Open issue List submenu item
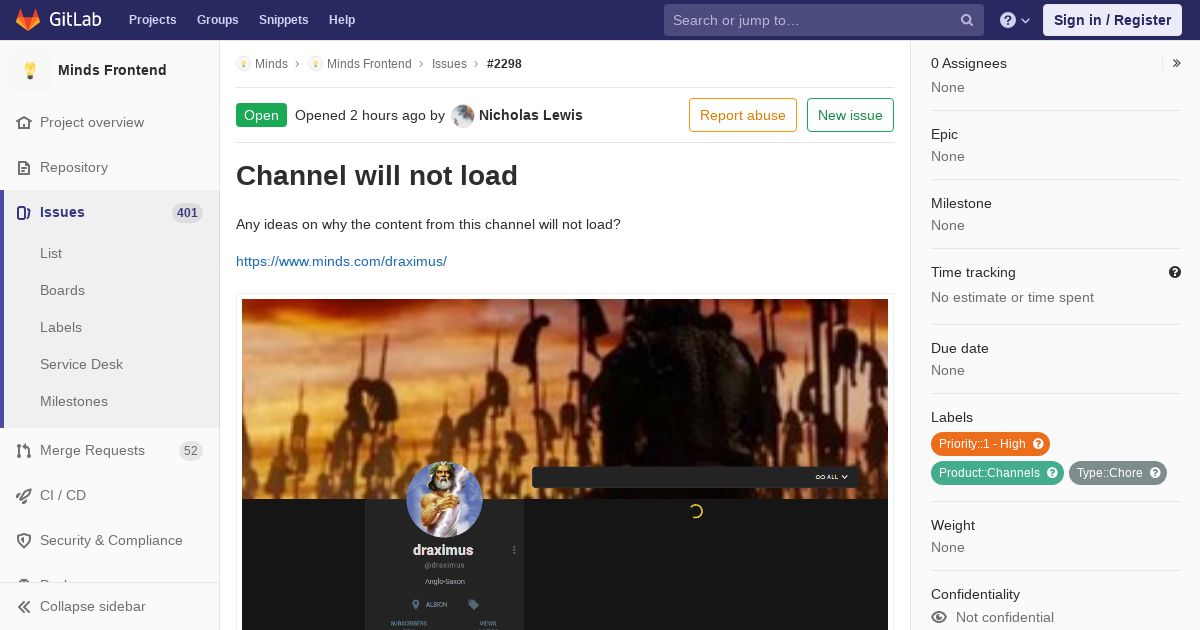Screen dimensions: 1200x630 coord(51,253)
